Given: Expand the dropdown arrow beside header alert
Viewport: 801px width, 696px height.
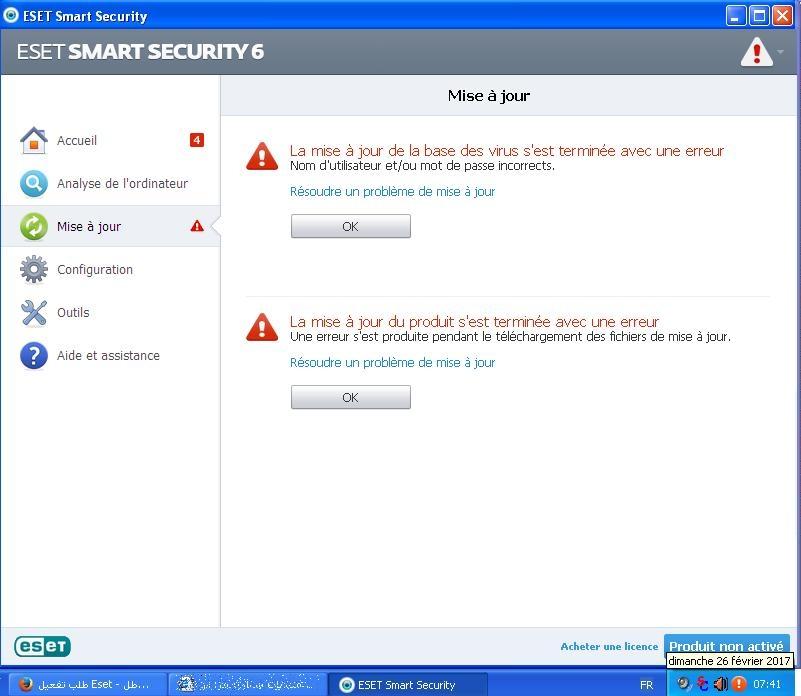Looking at the screenshot, I should (780, 52).
